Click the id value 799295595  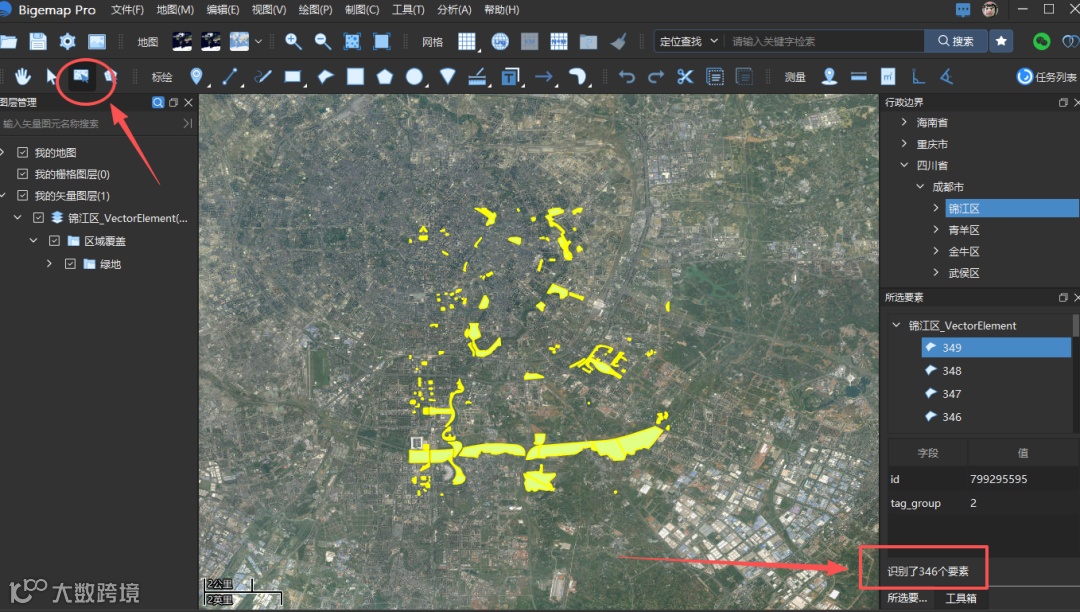(998, 478)
